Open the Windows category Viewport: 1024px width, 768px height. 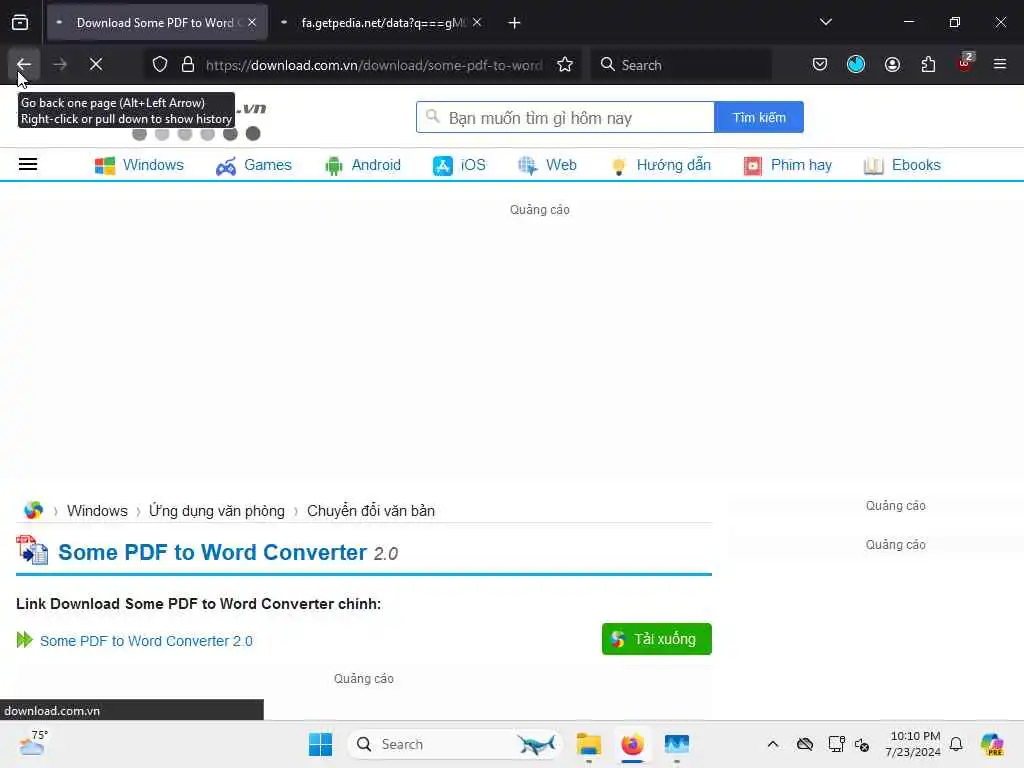click(x=139, y=165)
